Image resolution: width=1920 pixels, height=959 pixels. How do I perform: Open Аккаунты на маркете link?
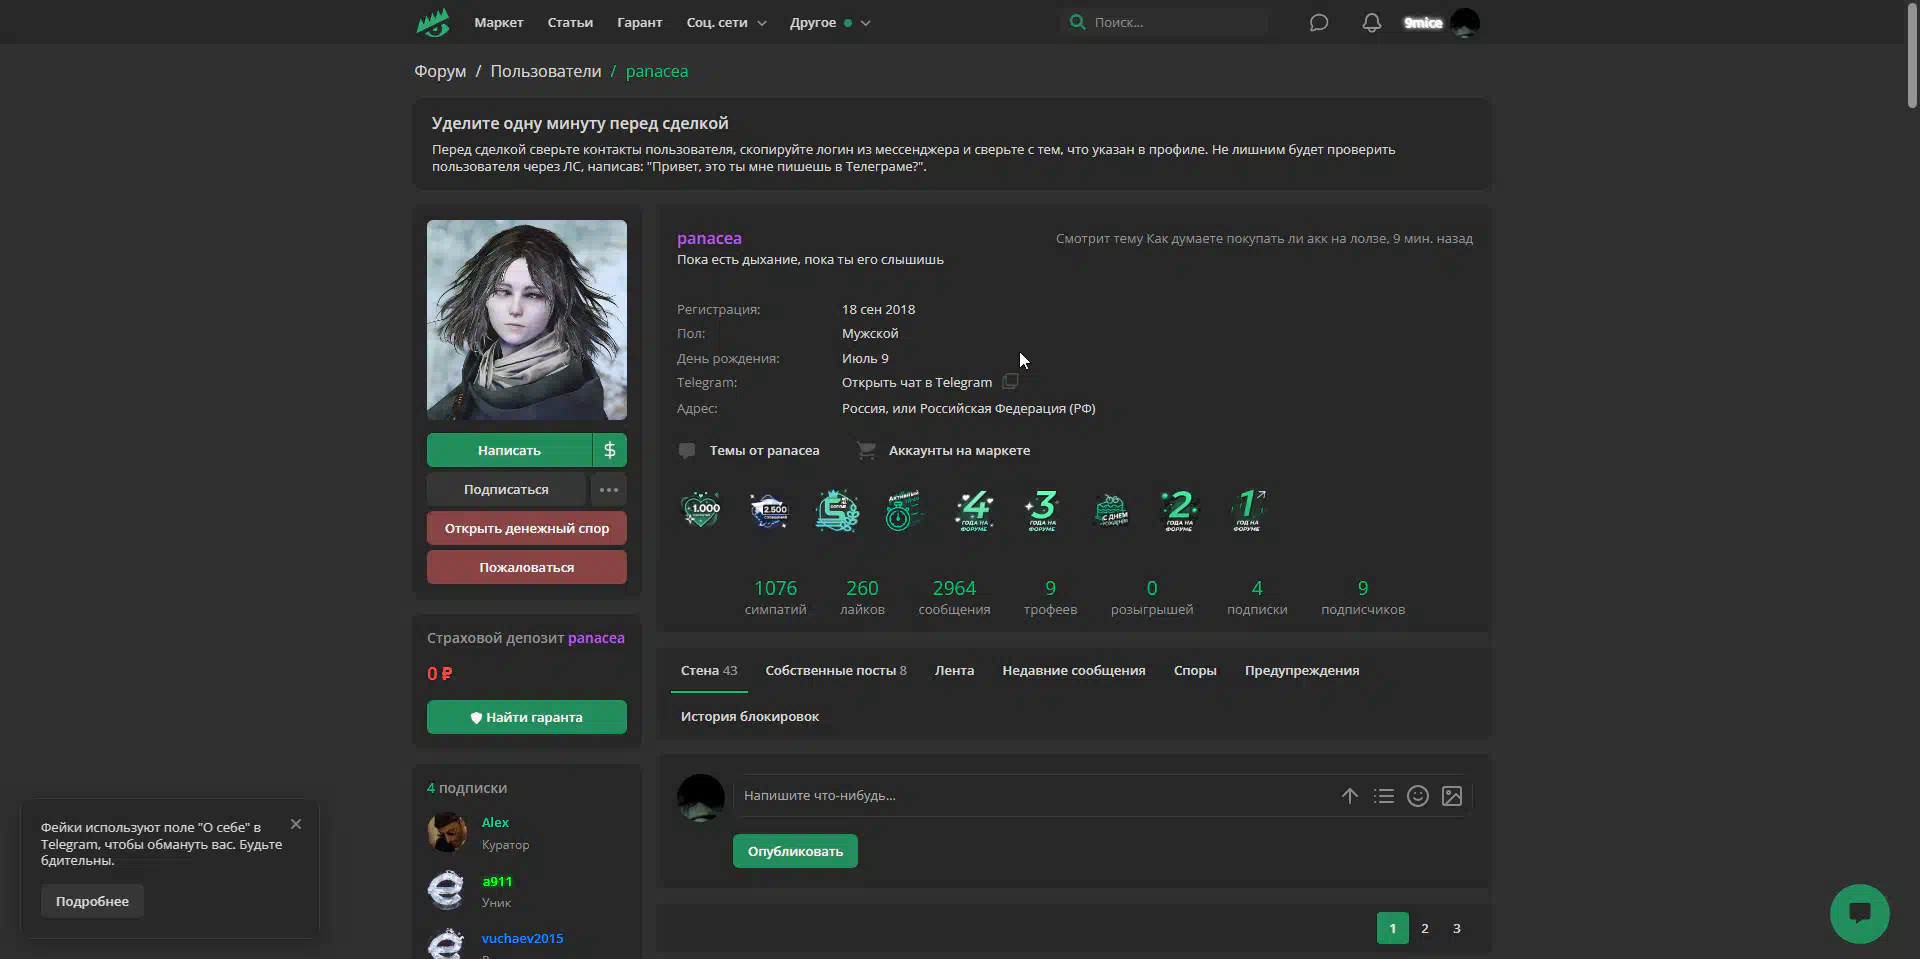958,450
